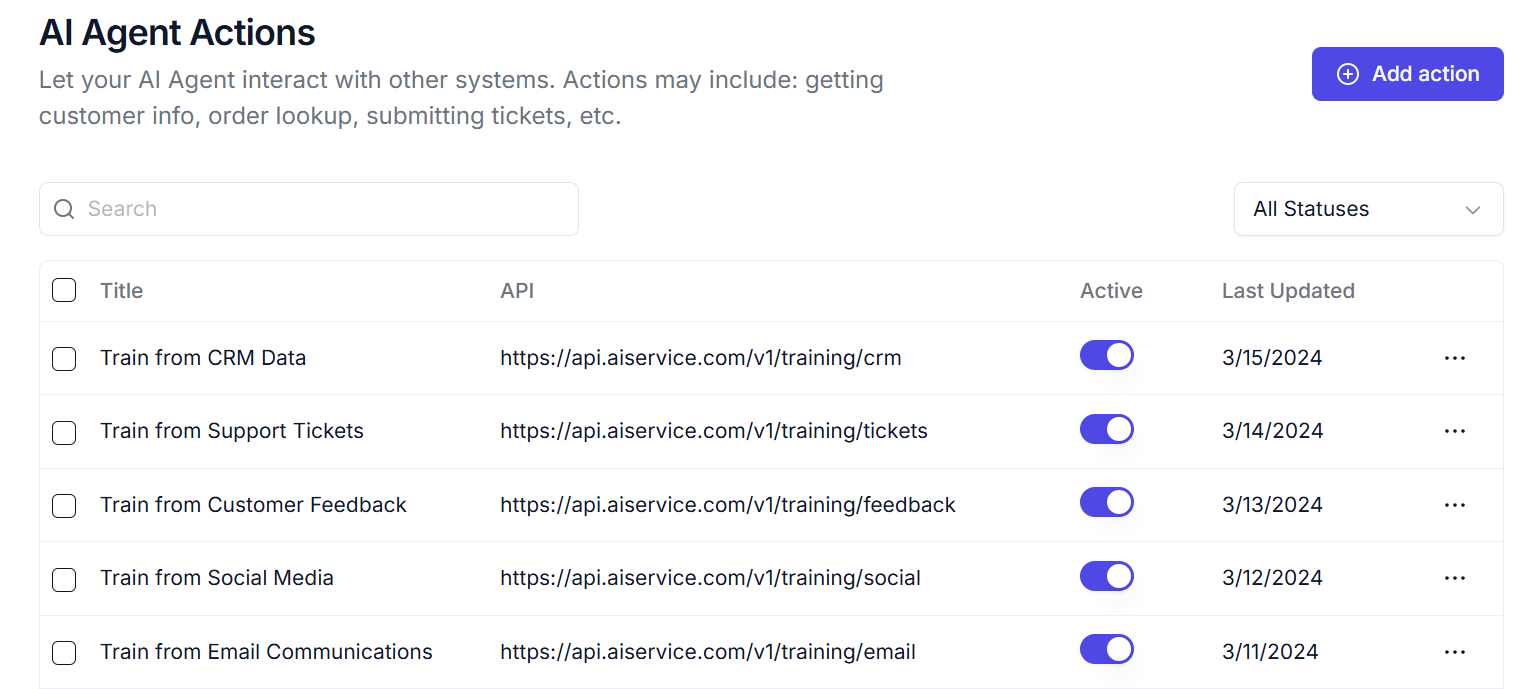The height and width of the screenshot is (689, 1523).
Task: Switch off the Customer Feedback active toggle
Action: coord(1106,502)
